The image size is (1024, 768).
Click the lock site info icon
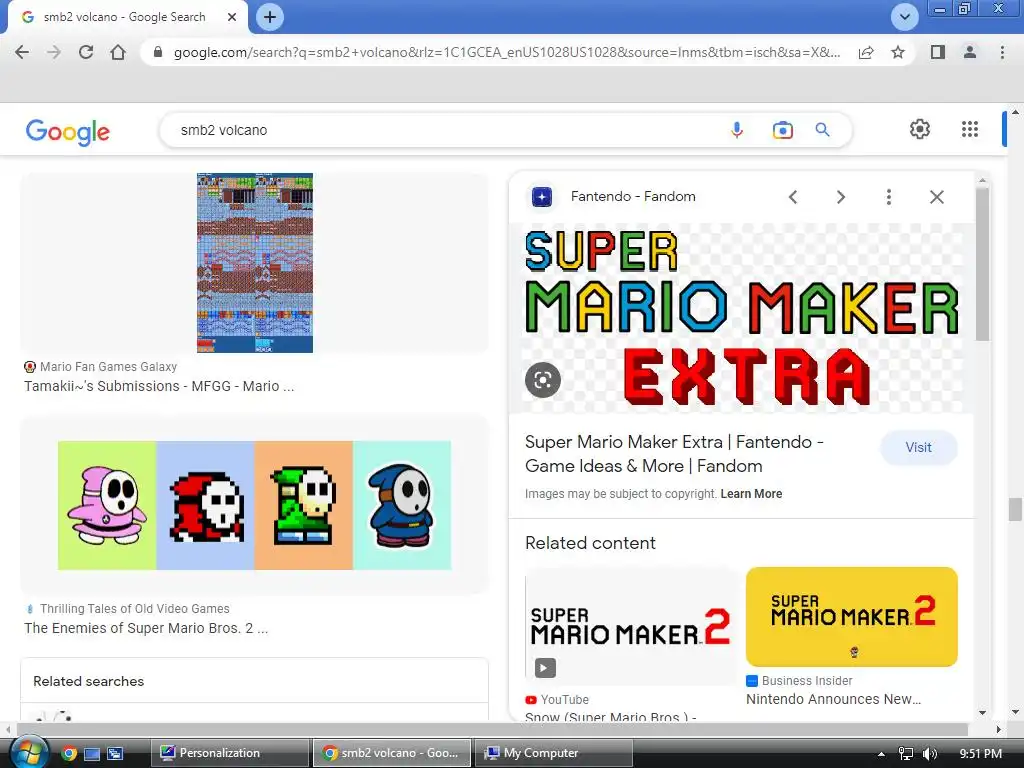157,52
